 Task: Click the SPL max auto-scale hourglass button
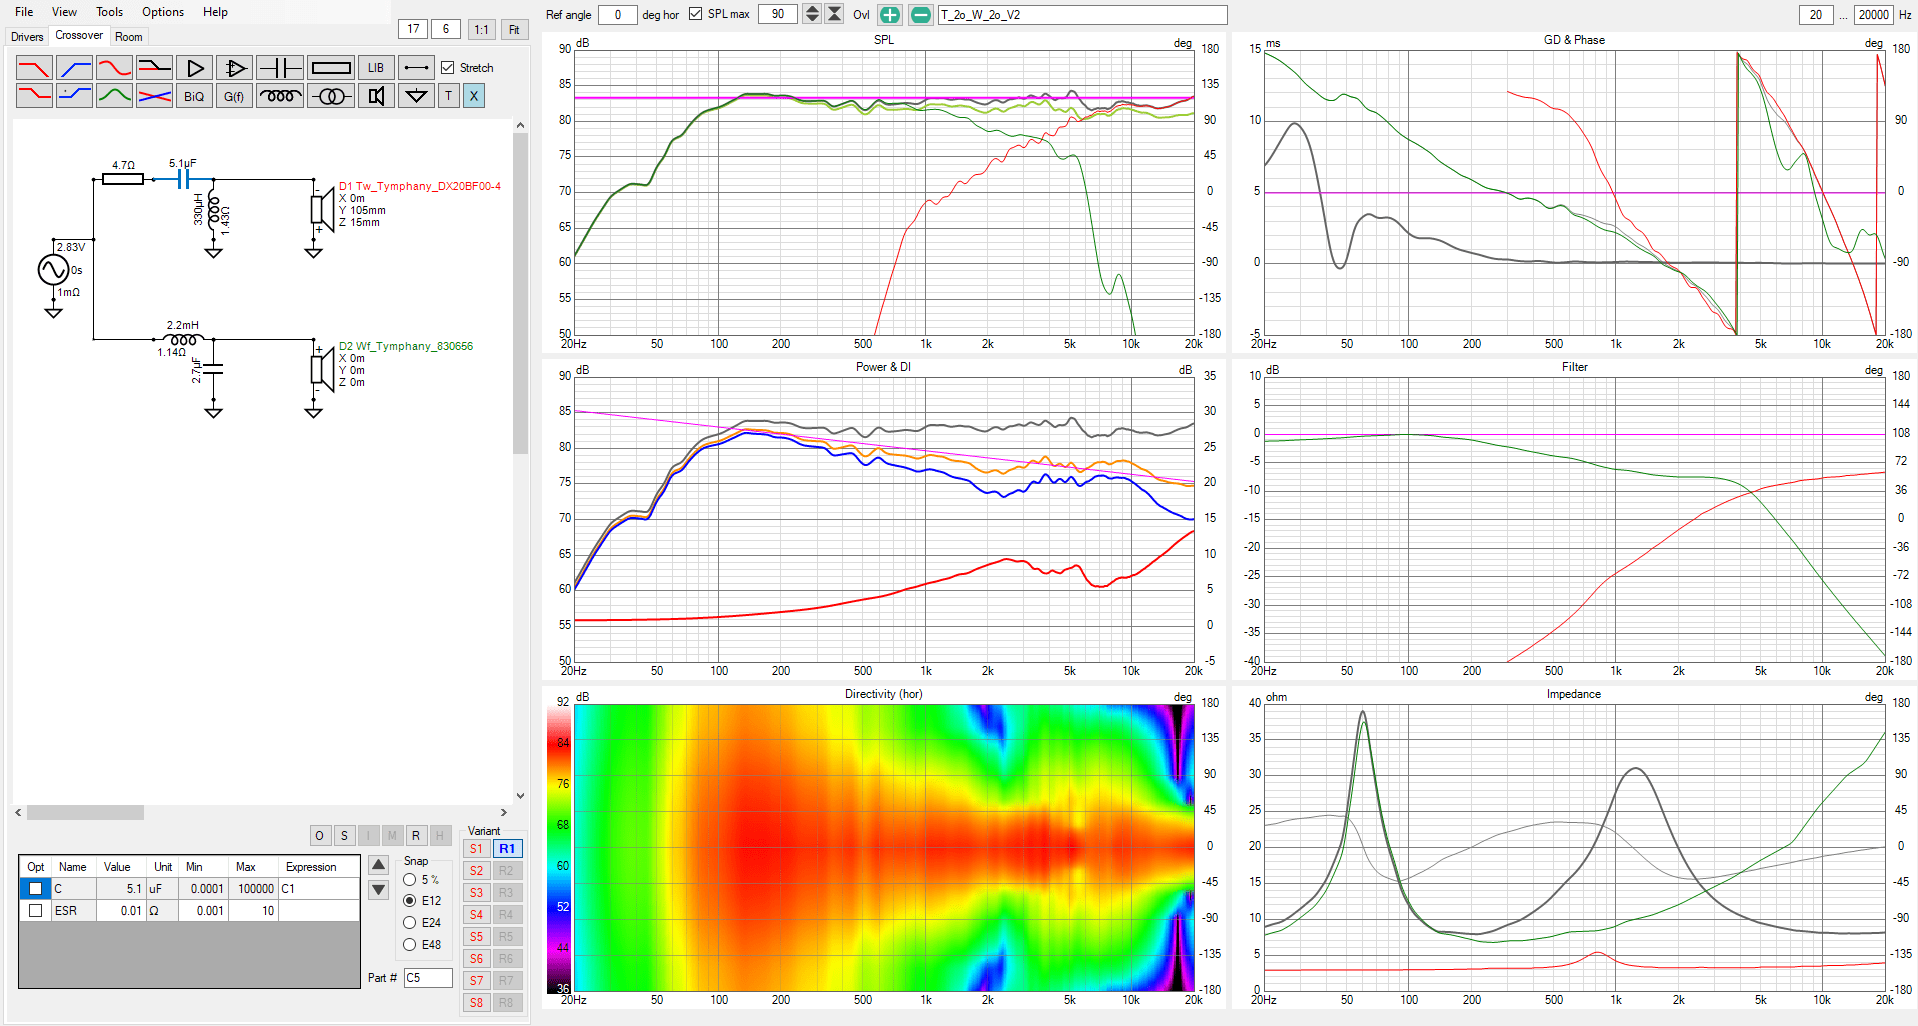834,14
